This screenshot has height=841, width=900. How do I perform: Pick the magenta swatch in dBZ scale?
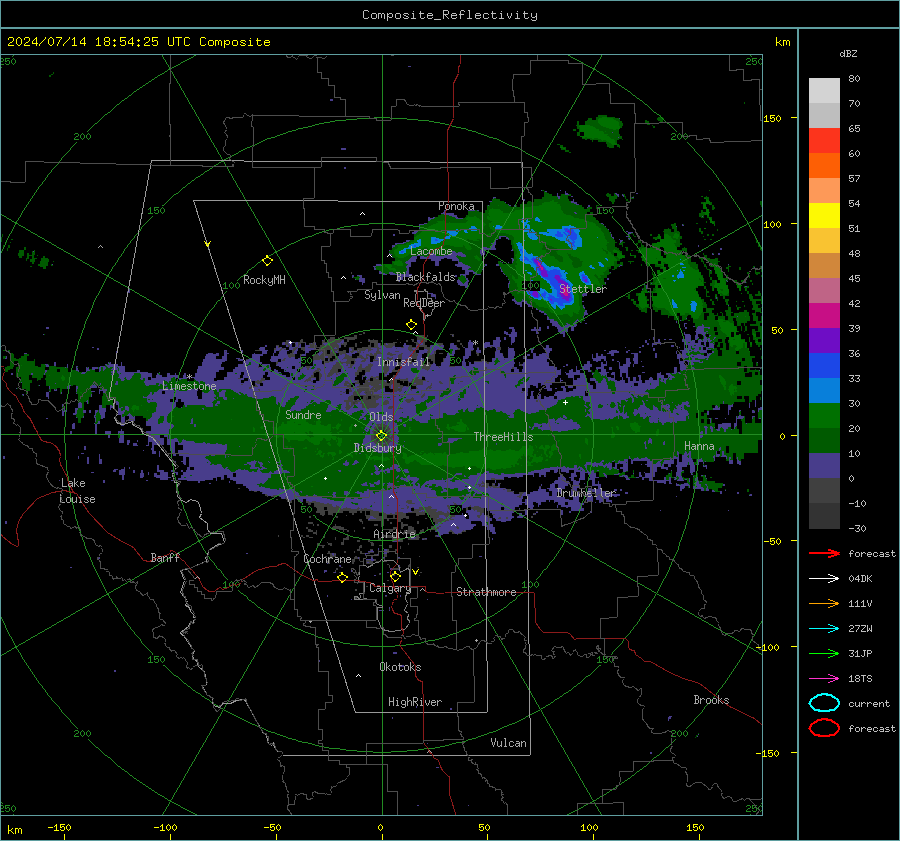(x=824, y=315)
